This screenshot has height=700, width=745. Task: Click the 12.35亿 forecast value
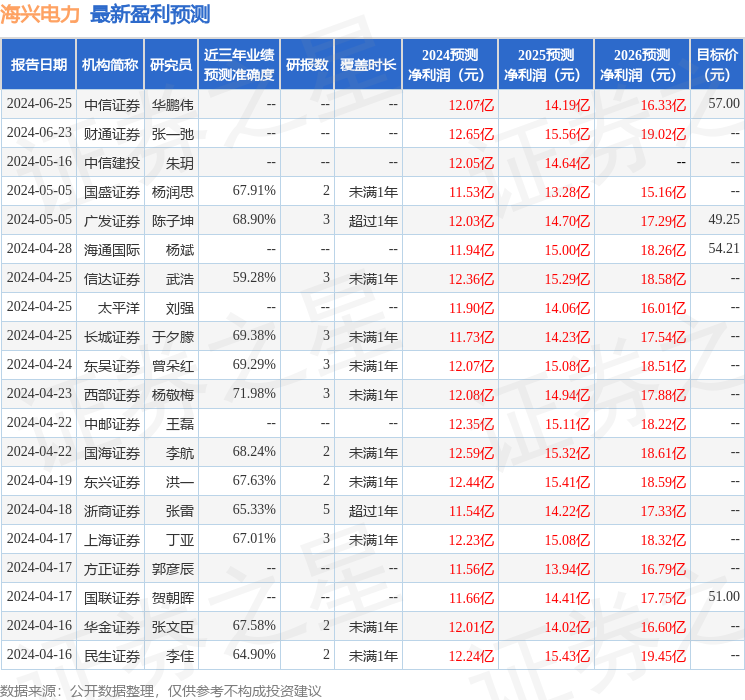click(471, 424)
